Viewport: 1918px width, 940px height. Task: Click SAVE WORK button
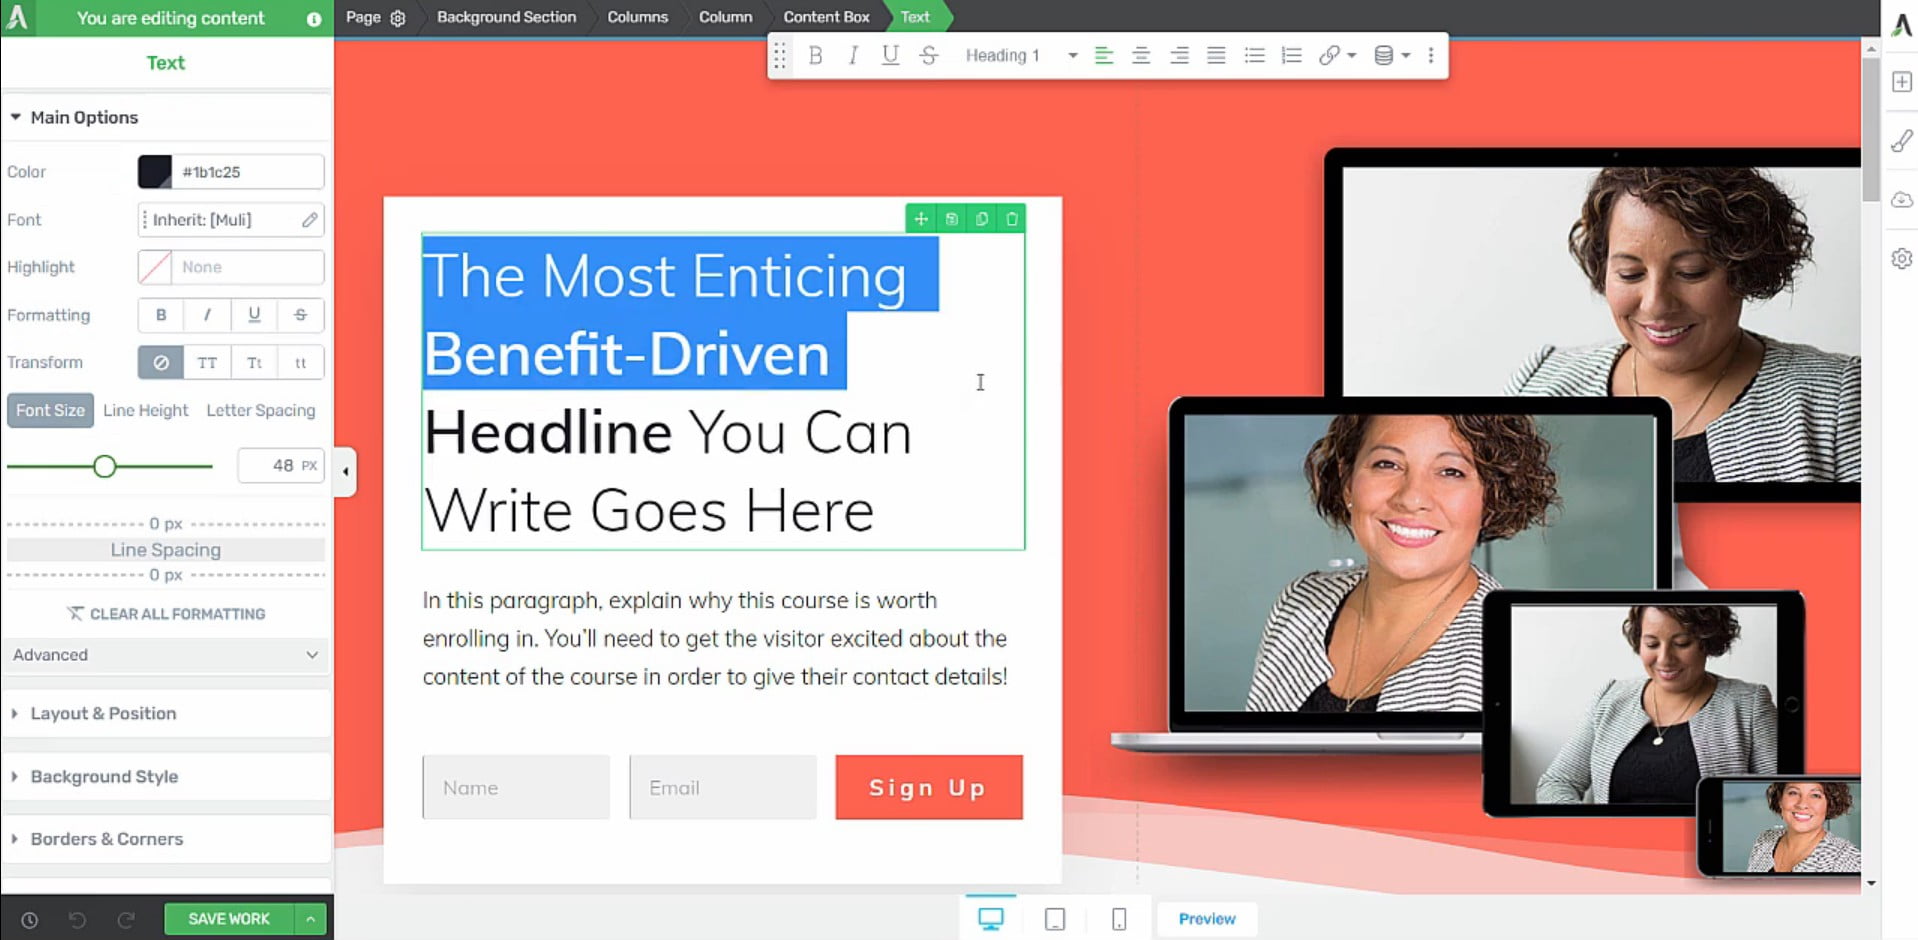[x=229, y=919]
